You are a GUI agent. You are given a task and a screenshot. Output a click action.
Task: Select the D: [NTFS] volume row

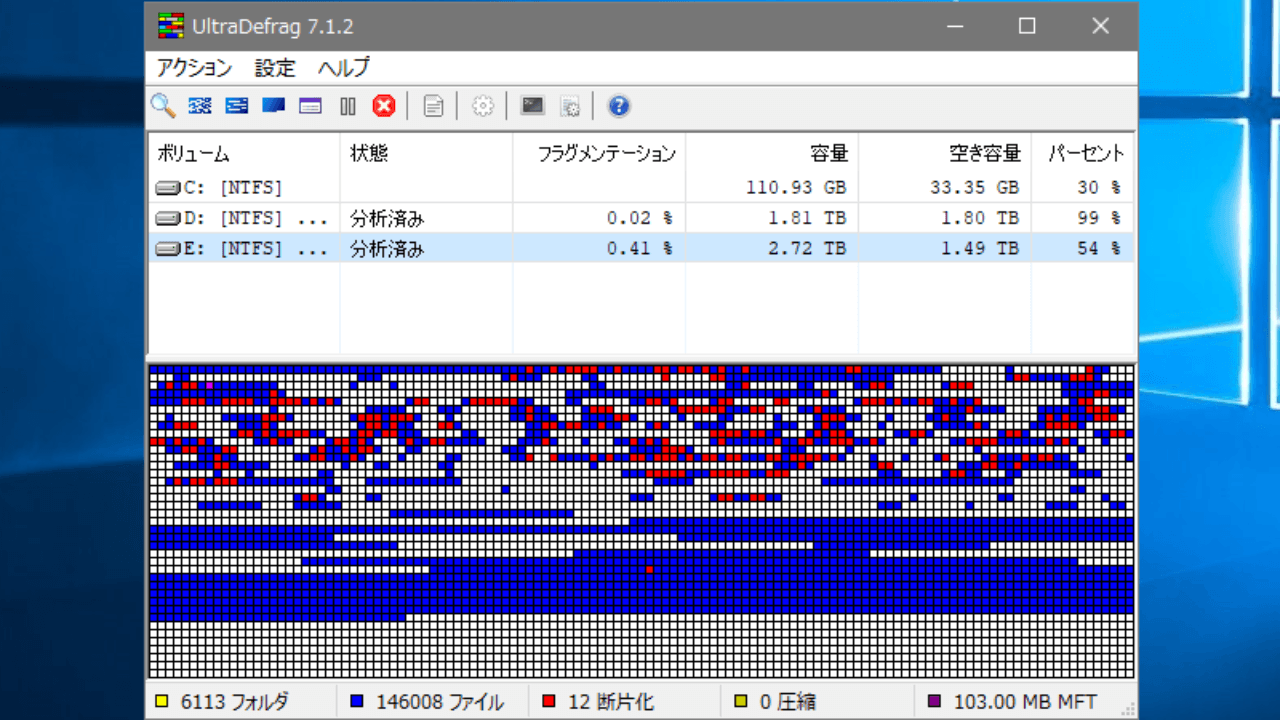click(641, 218)
